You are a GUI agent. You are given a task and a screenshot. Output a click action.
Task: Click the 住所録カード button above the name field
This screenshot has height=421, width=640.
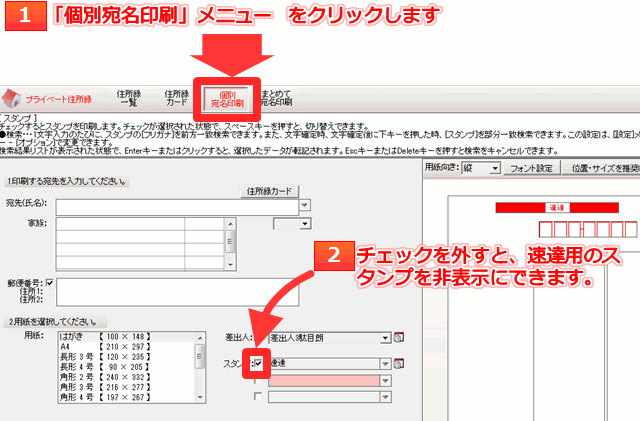(269, 191)
